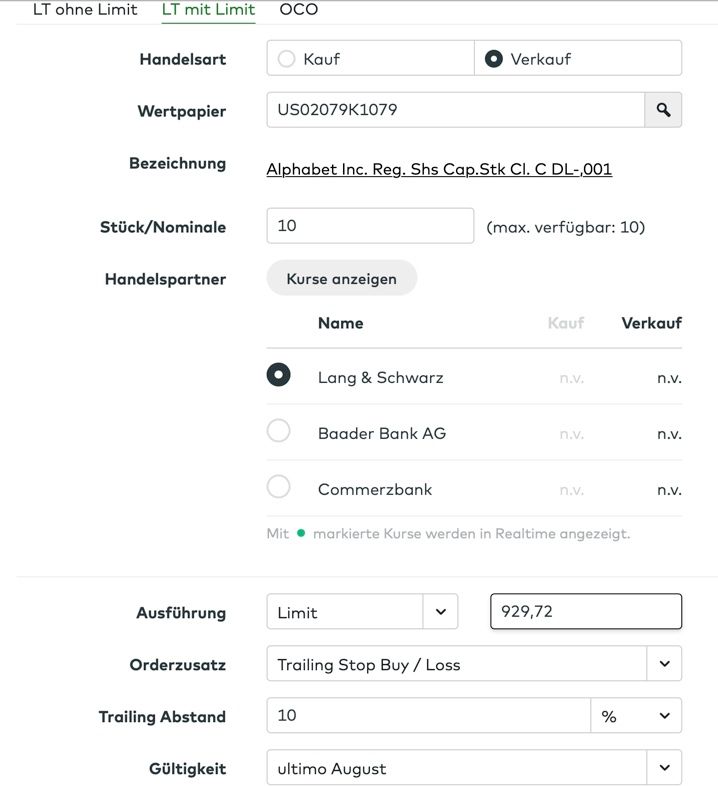The image size is (718, 786).
Task: Expand the Gültigkeit ultimo August dropdown
Action: [x=664, y=768]
